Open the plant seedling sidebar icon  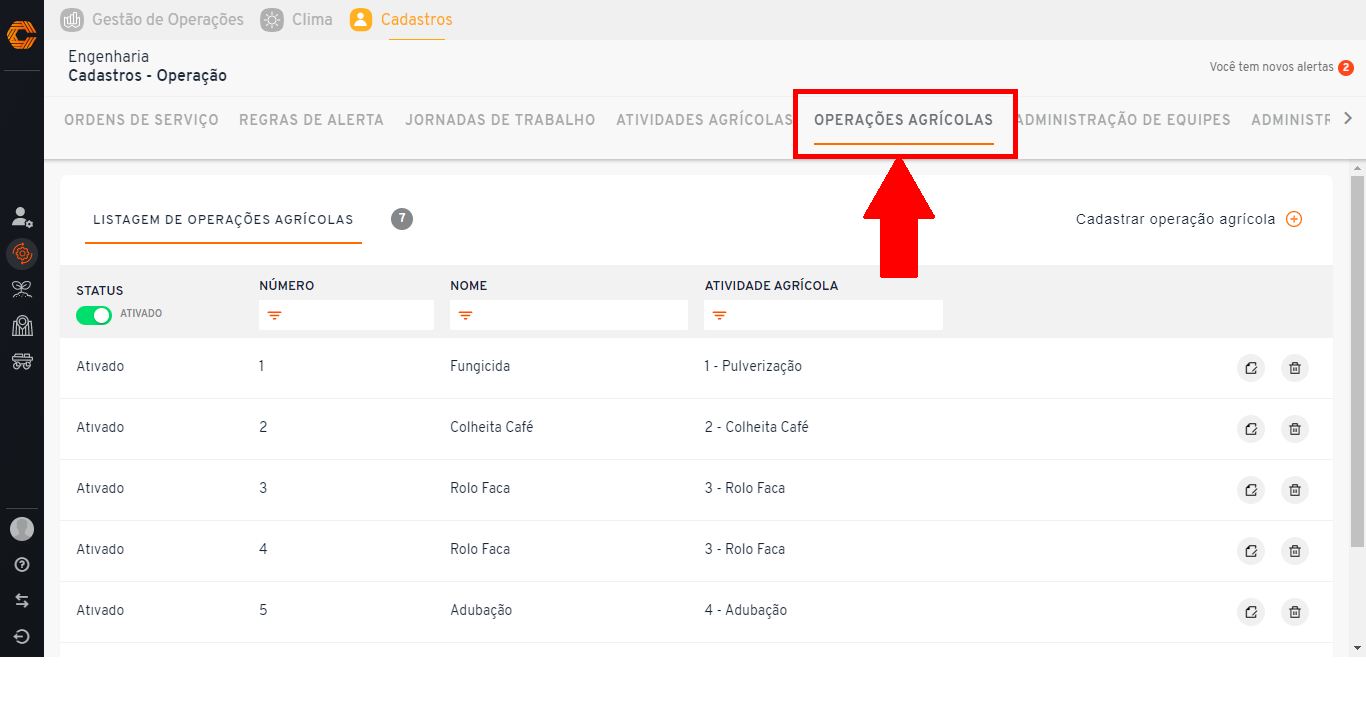coord(21,290)
